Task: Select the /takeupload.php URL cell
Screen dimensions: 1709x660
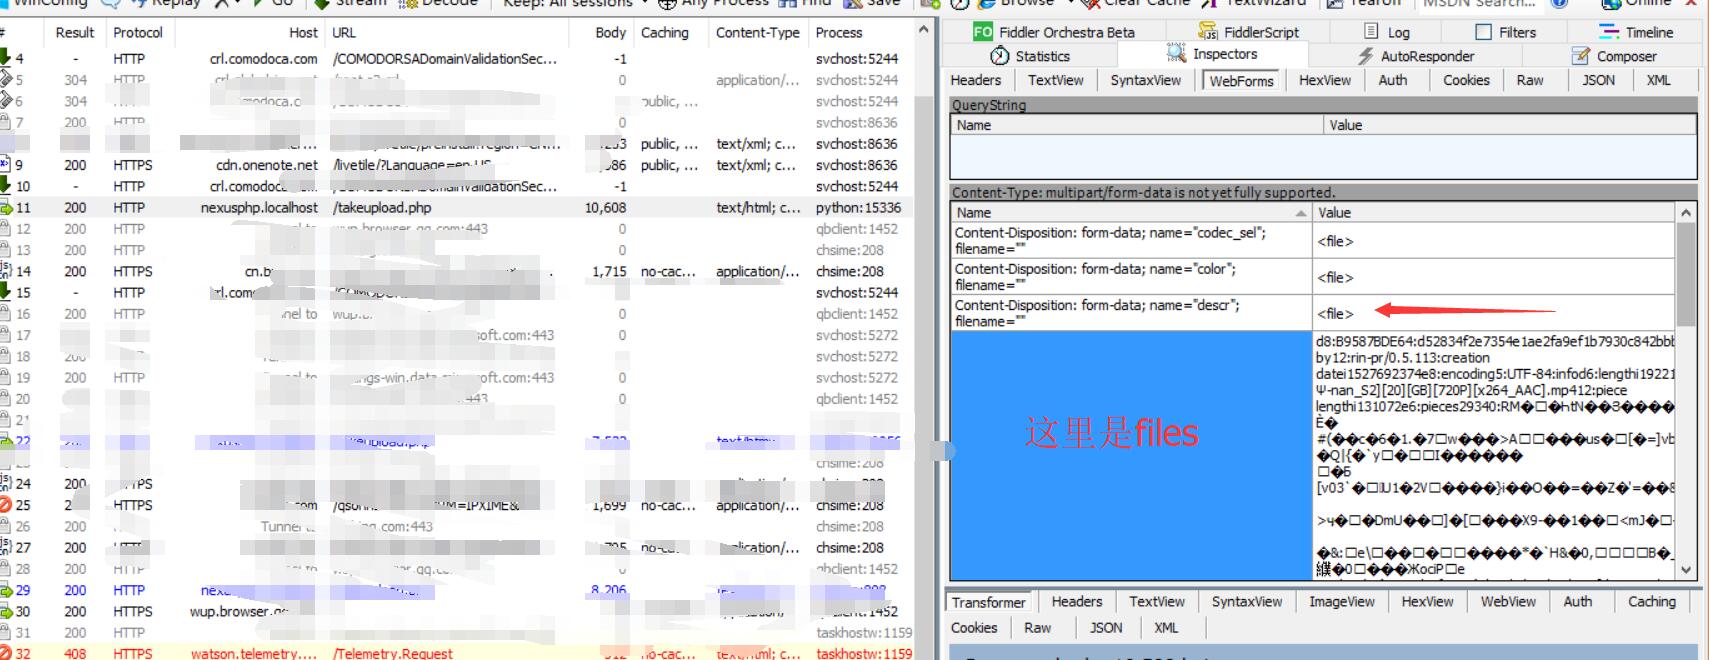Action: [382, 208]
